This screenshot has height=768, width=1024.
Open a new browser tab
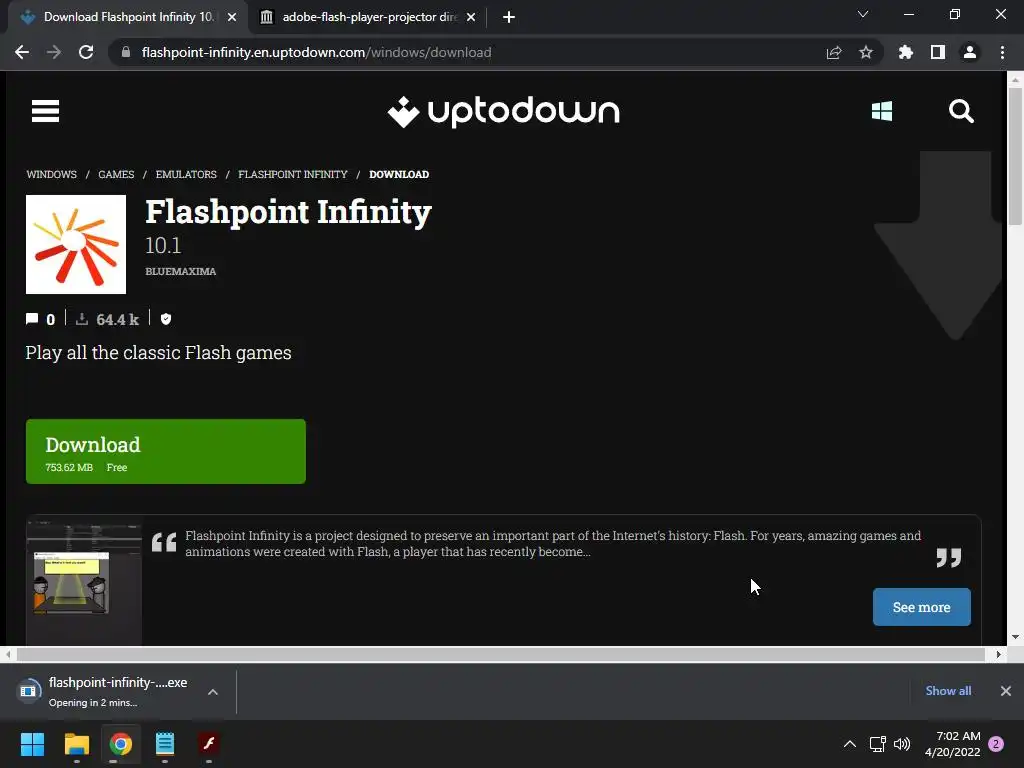[509, 17]
